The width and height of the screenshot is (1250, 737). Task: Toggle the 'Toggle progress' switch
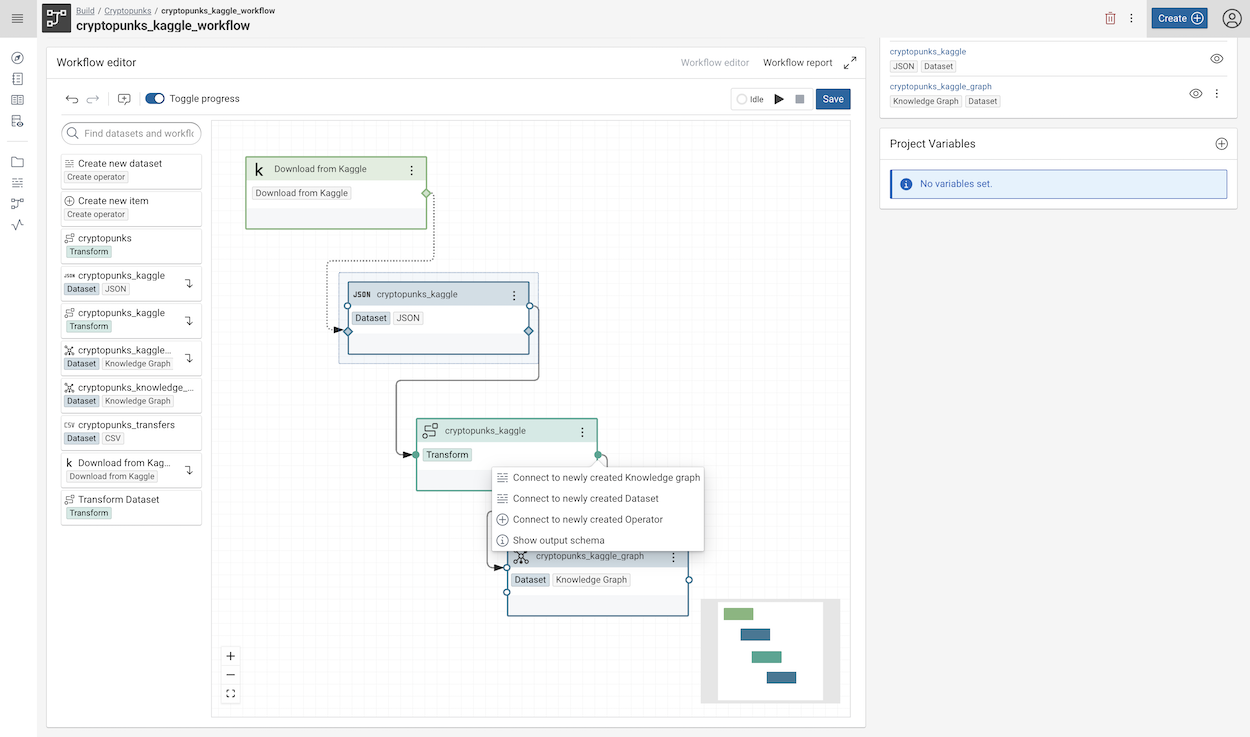[x=155, y=98]
